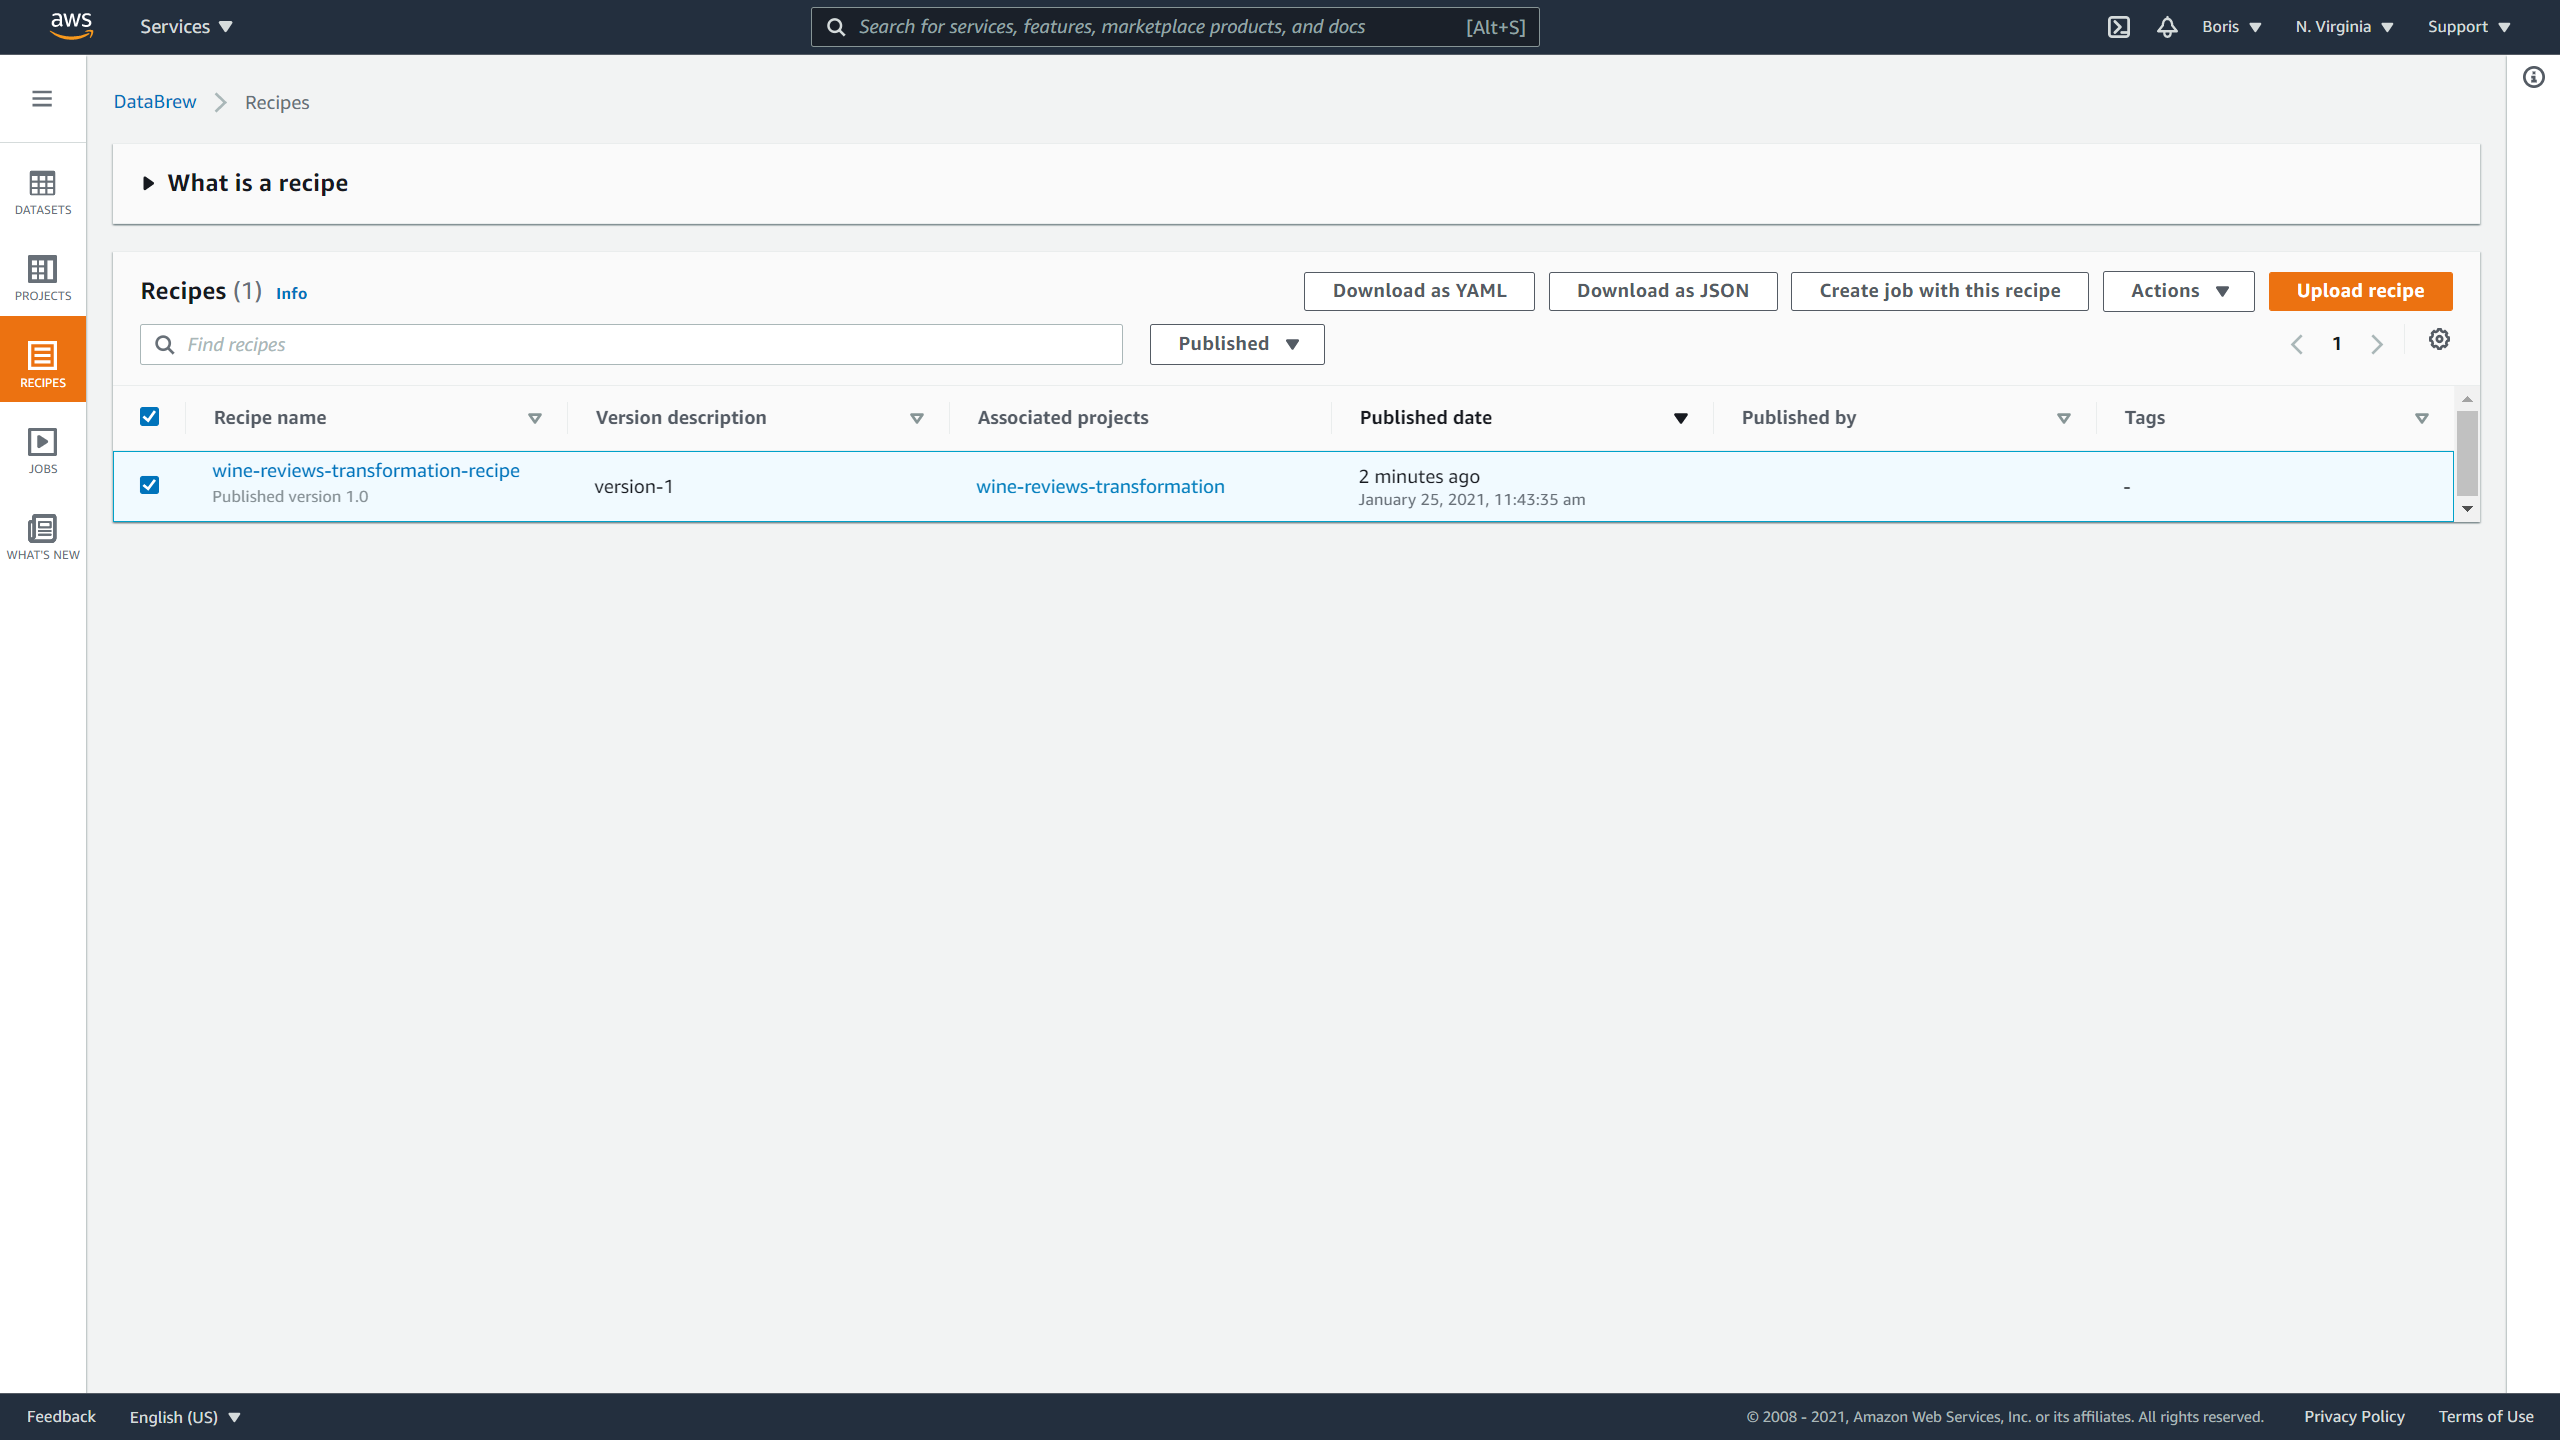The height and width of the screenshot is (1440, 2560).
Task: Toggle the recipe row checkbox
Action: [149, 485]
